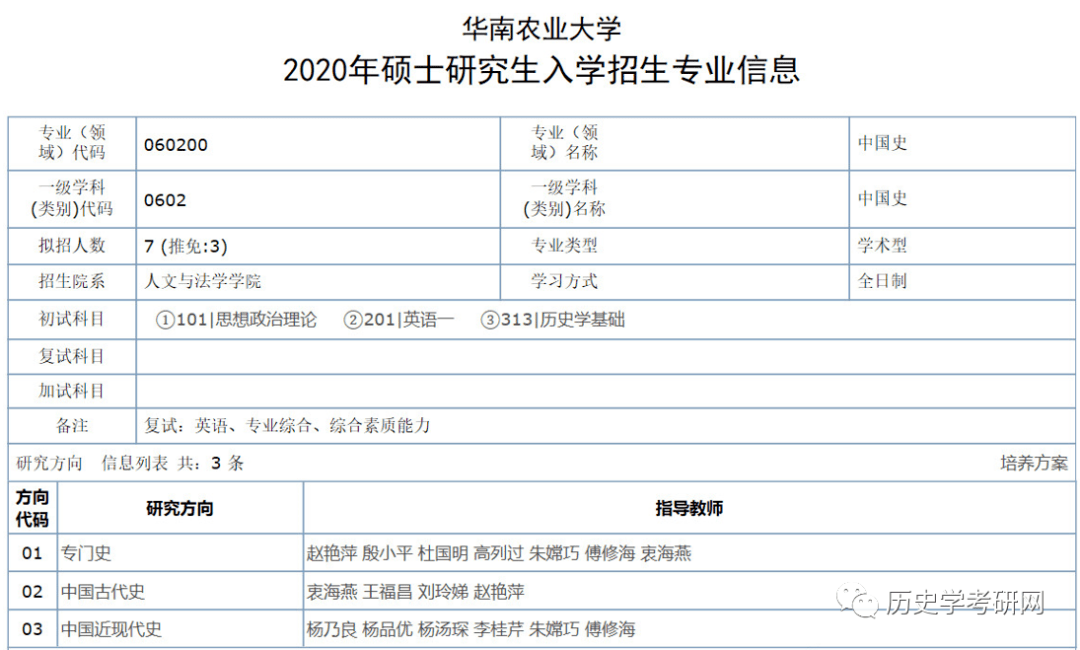Select the 专门史 research direction
The height and width of the screenshot is (650, 1080).
pyautogui.click(x=86, y=553)
